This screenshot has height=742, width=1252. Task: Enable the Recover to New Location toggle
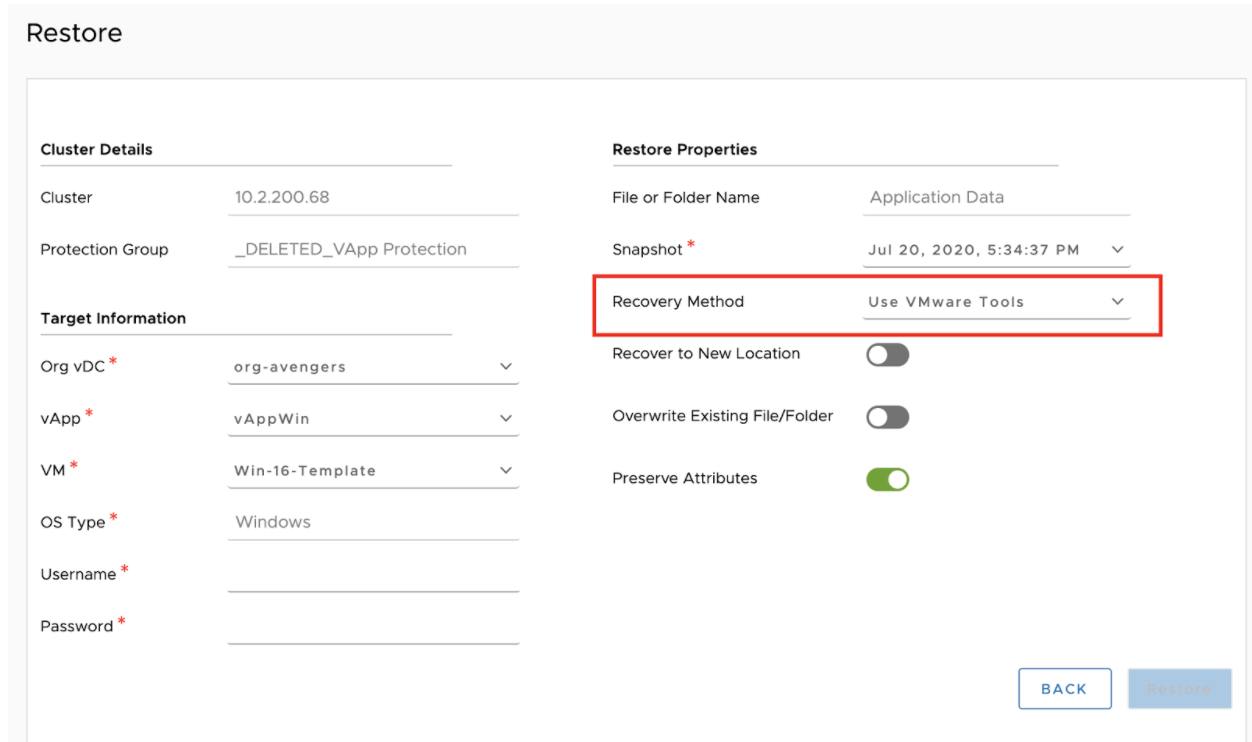tap(887, 355)
